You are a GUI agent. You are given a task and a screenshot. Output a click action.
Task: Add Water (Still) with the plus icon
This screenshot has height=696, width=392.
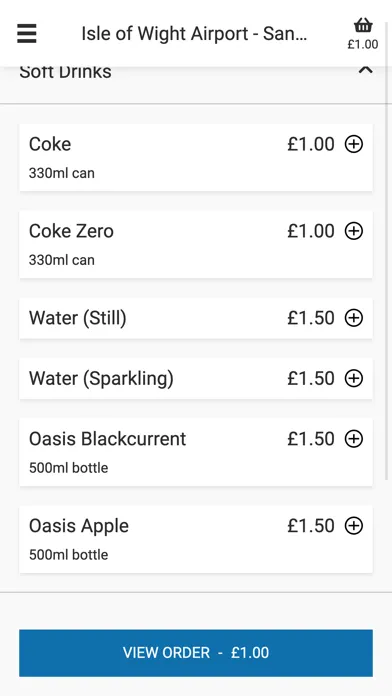point(354,318)
